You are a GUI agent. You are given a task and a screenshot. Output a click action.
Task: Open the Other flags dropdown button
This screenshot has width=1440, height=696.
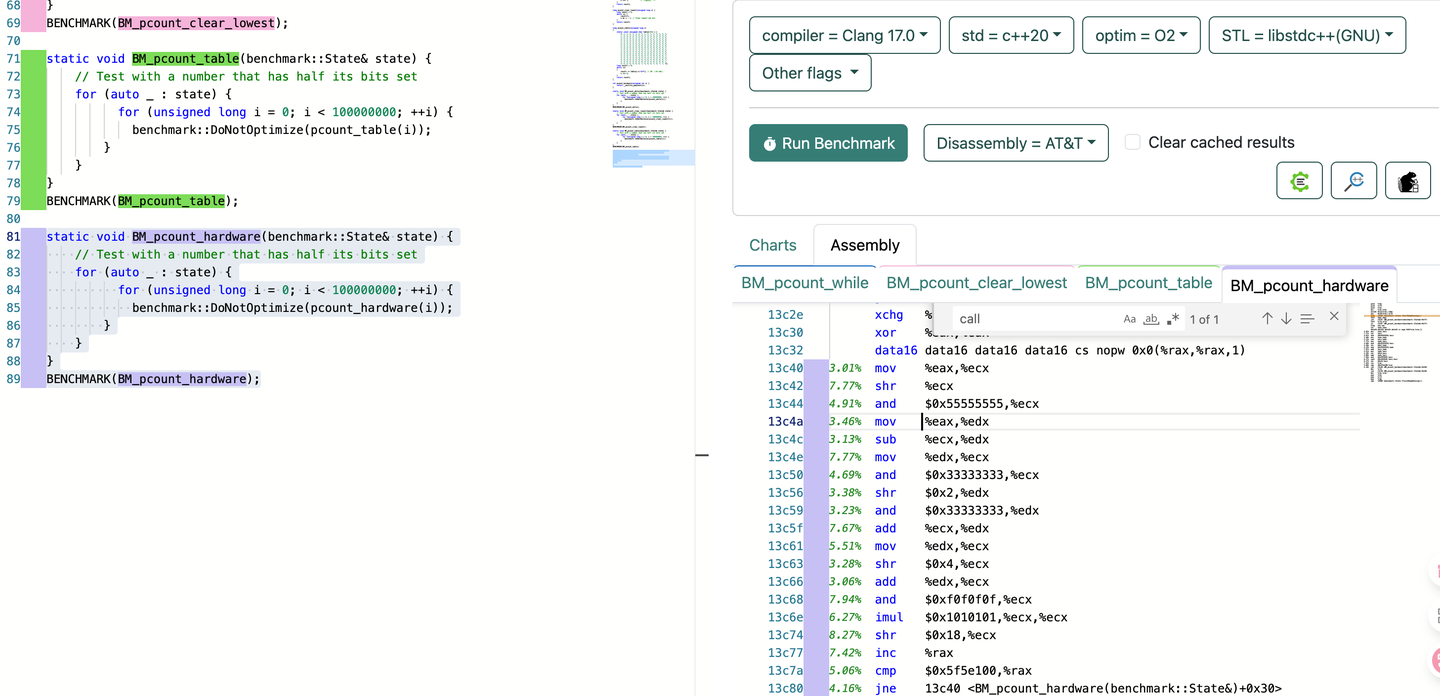pos(809,73)
